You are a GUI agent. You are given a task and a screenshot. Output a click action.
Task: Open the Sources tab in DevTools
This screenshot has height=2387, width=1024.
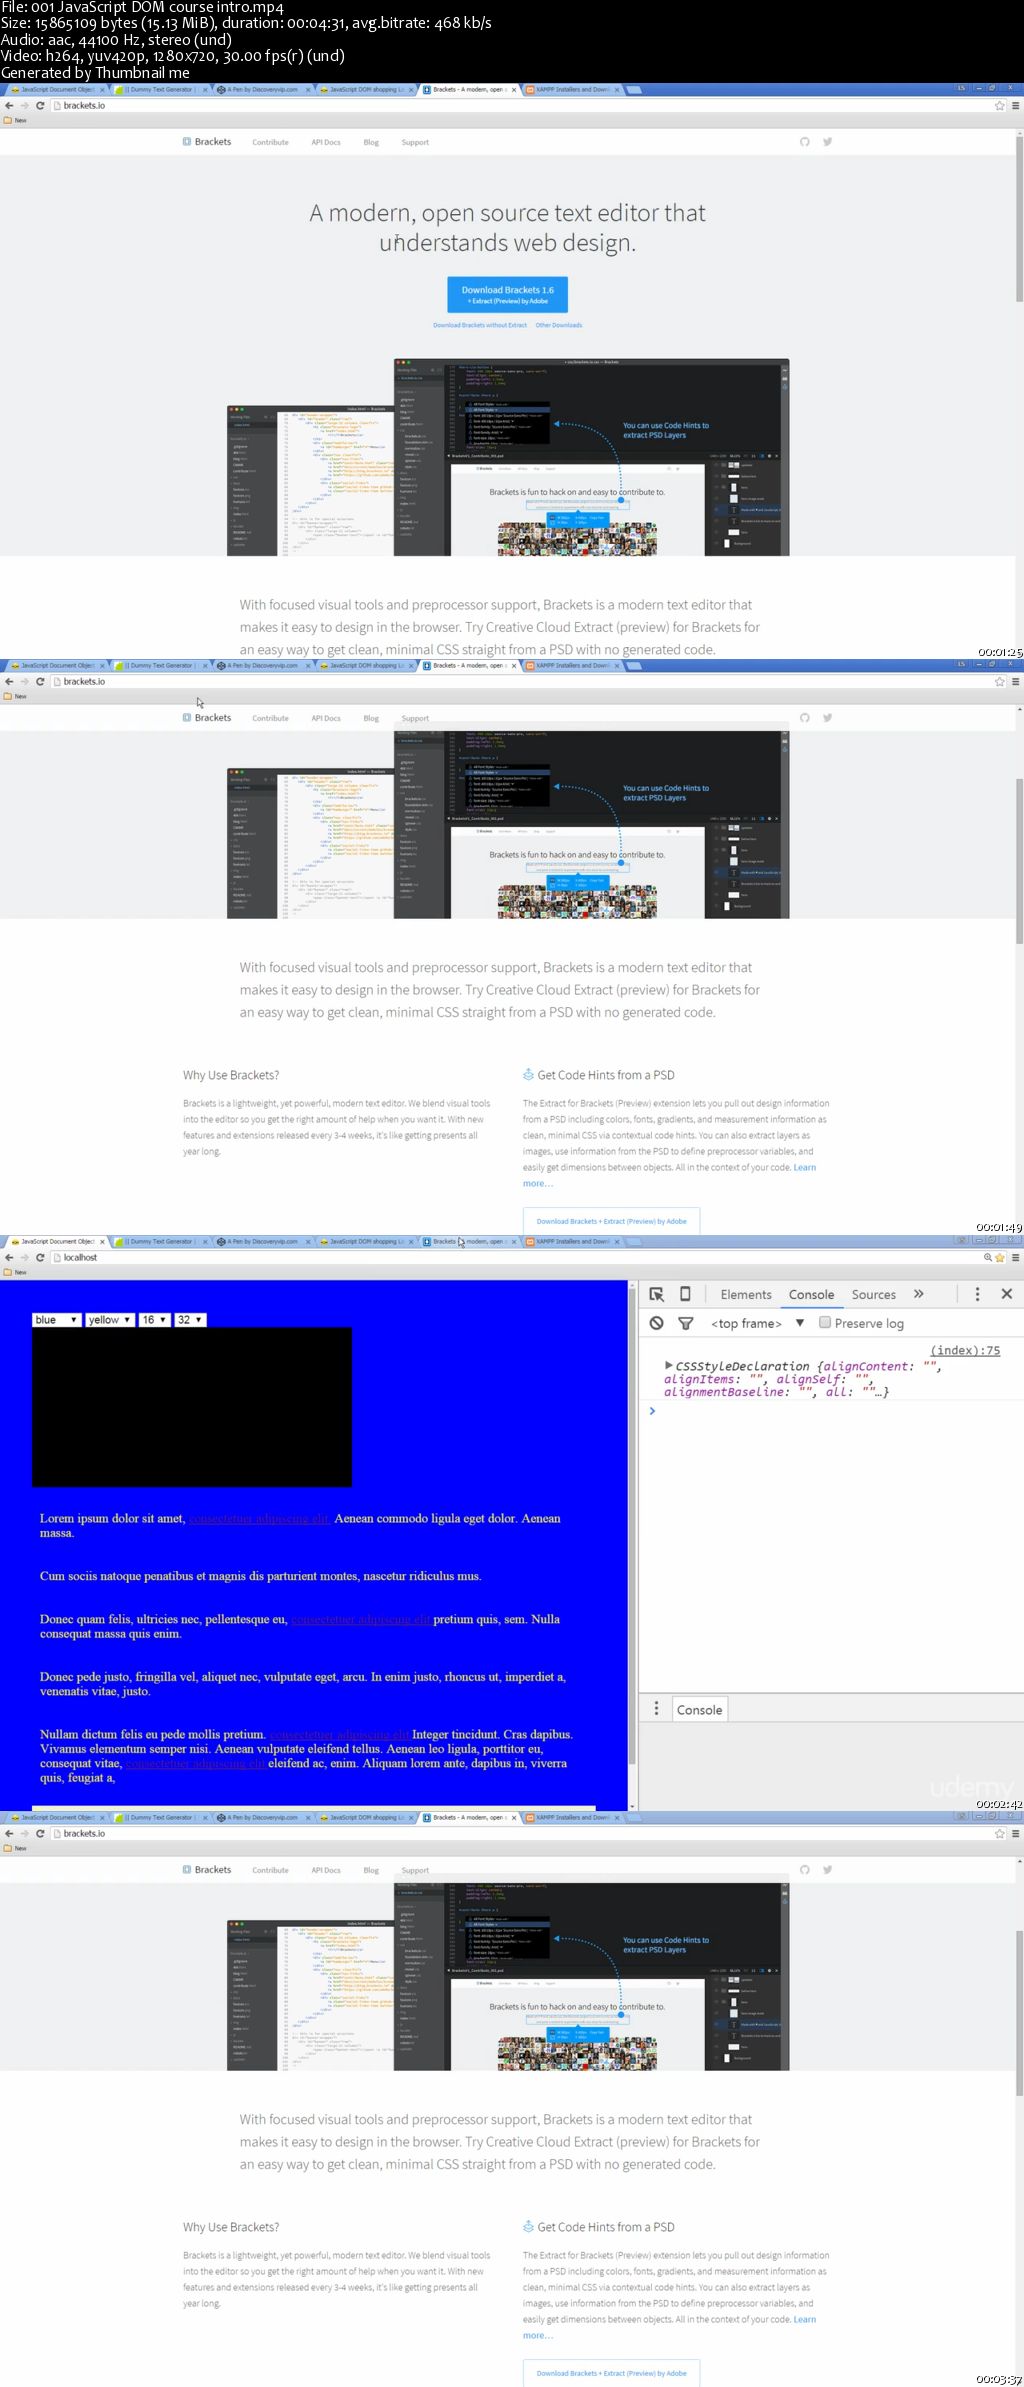click(873, 1294)
